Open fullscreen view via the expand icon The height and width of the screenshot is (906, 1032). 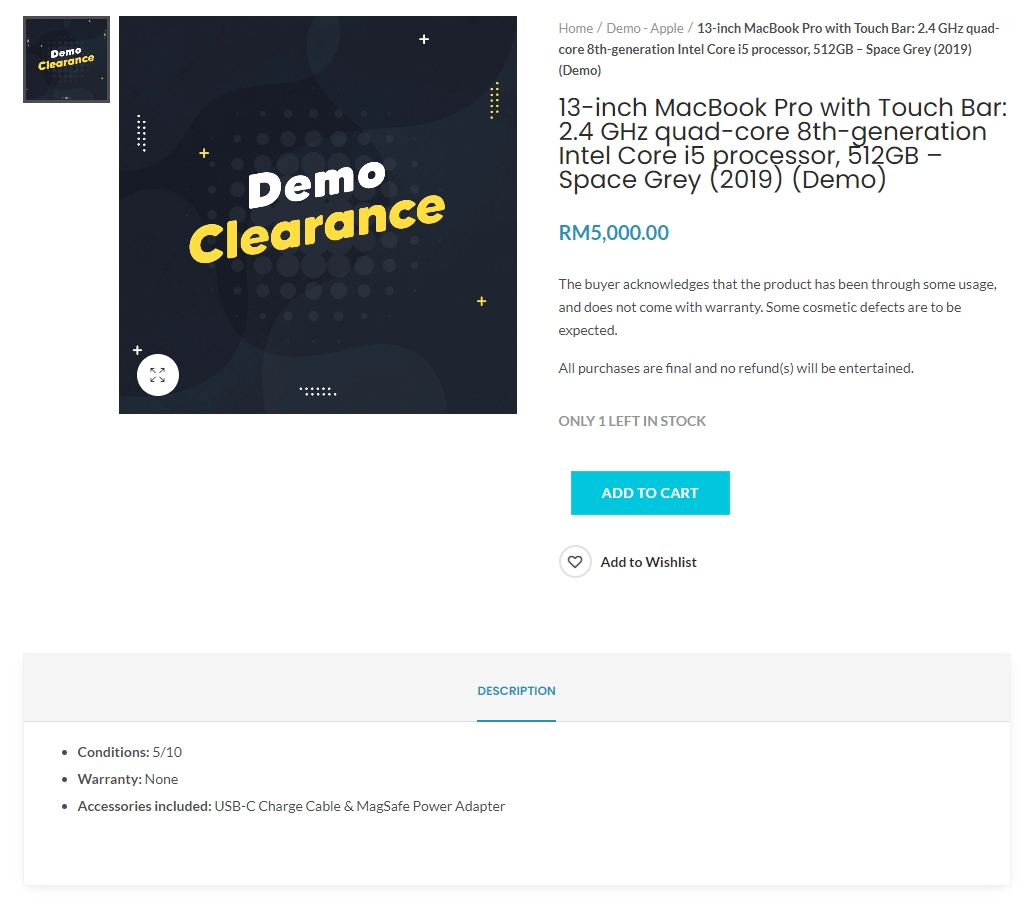point(158,375)
